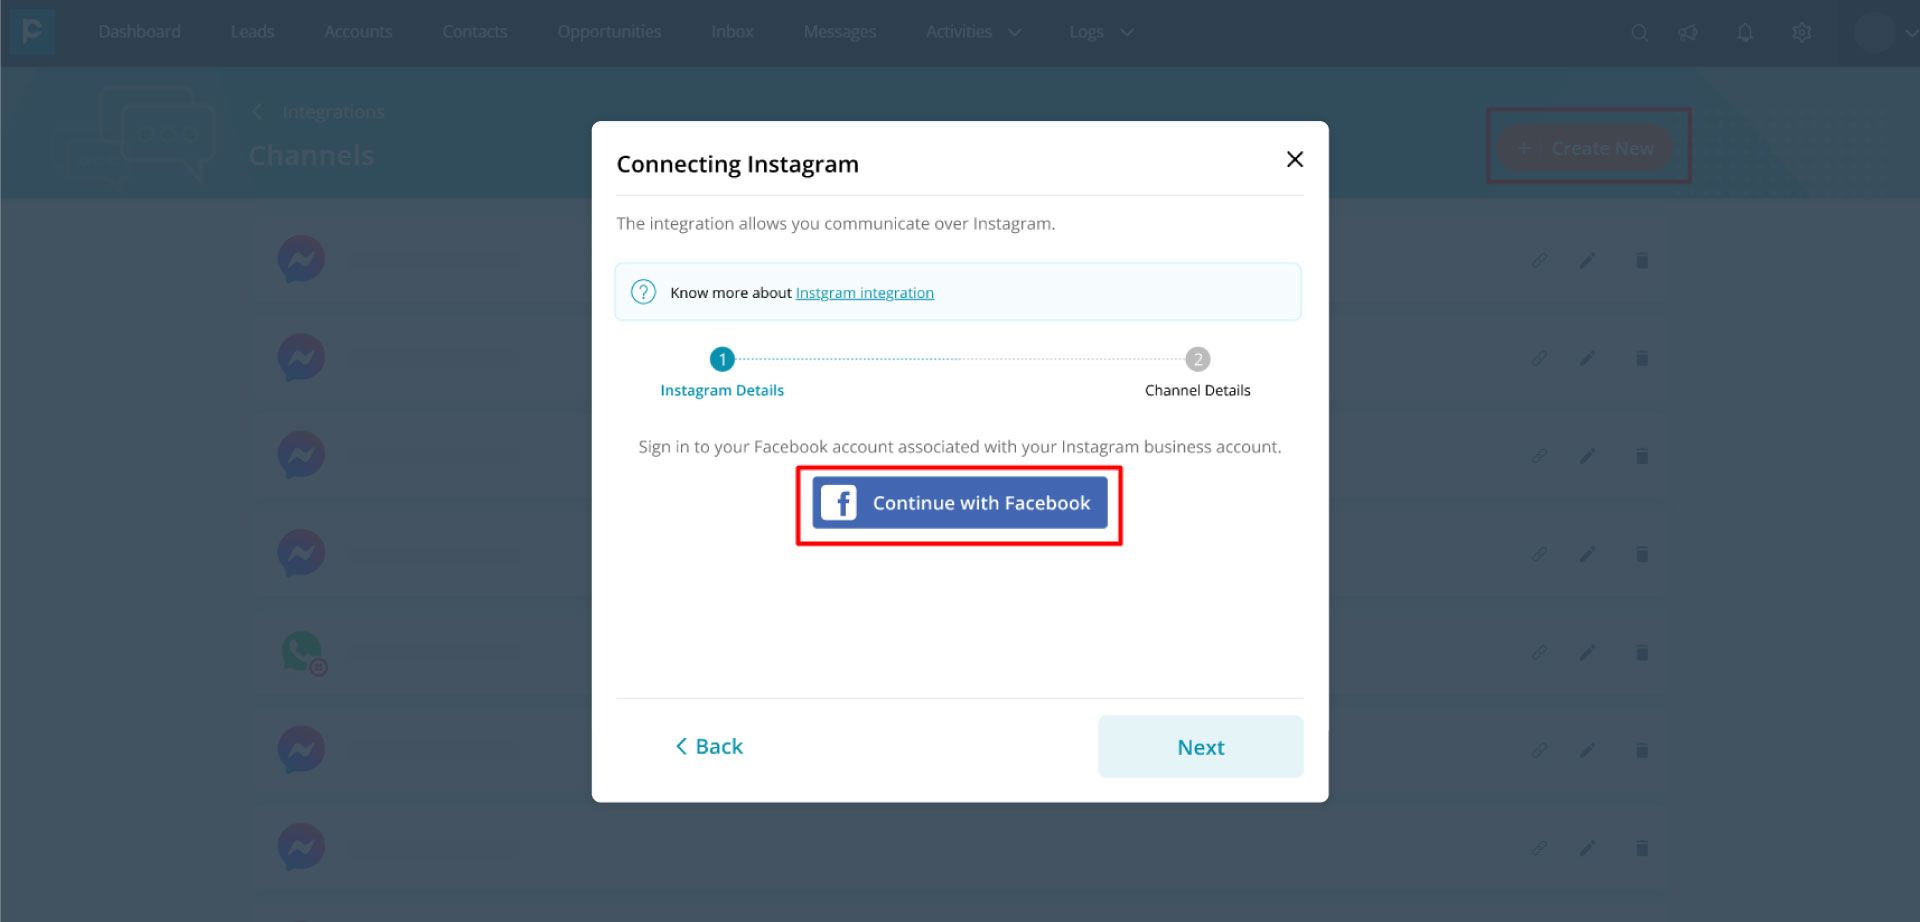Click the WhatsApp channel icon

(x=302, y=652)
